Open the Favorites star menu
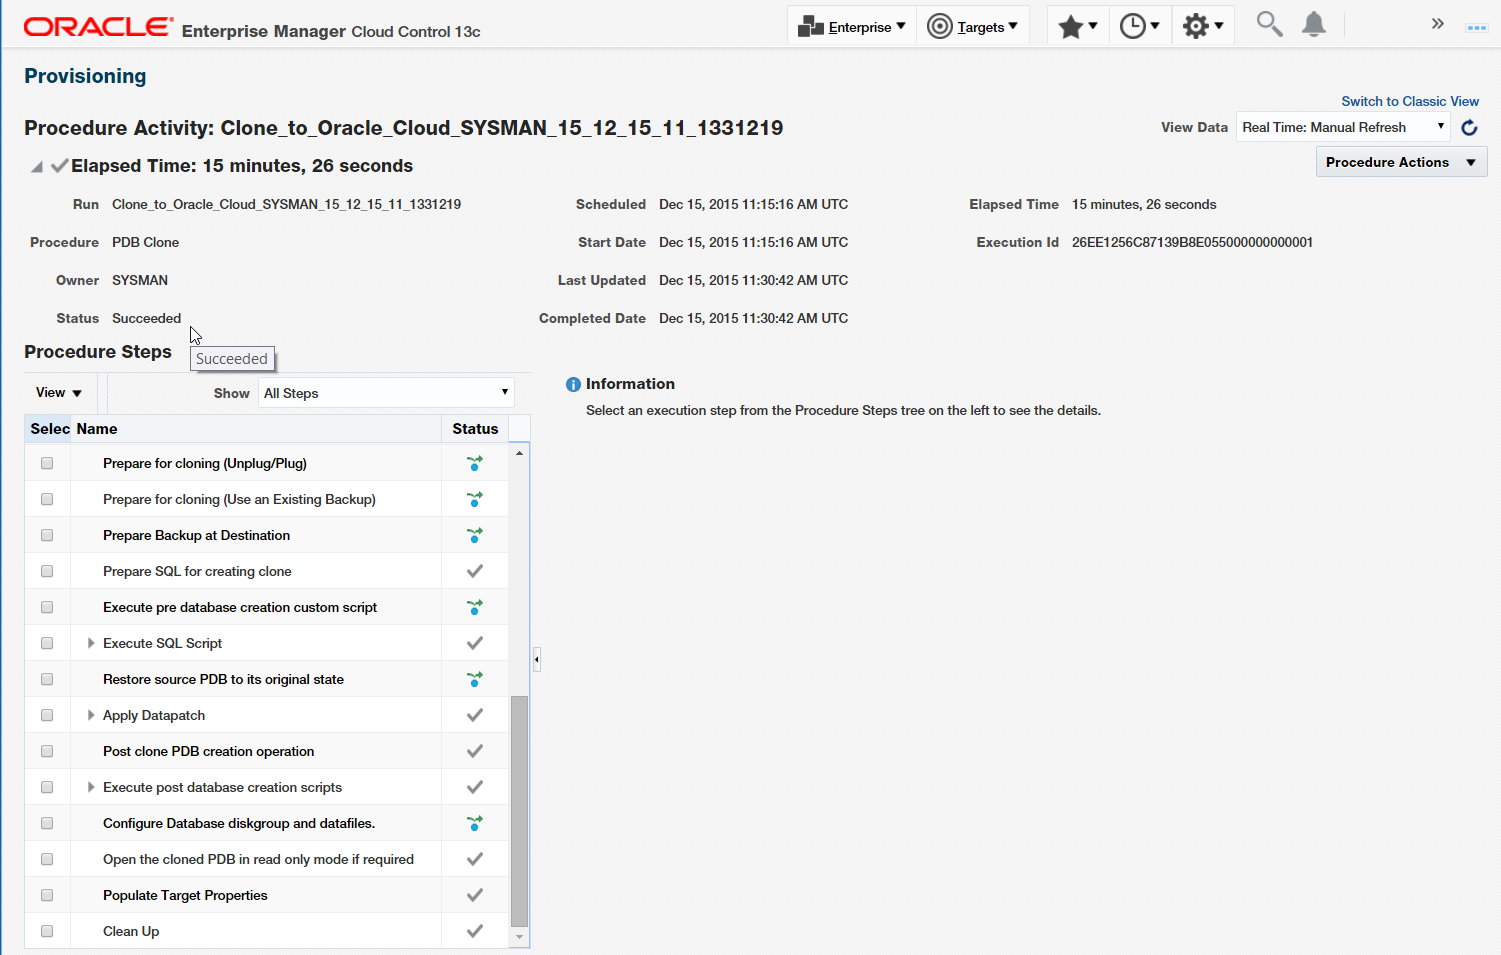The image size is (1501, 955). tap(1078, 26)
